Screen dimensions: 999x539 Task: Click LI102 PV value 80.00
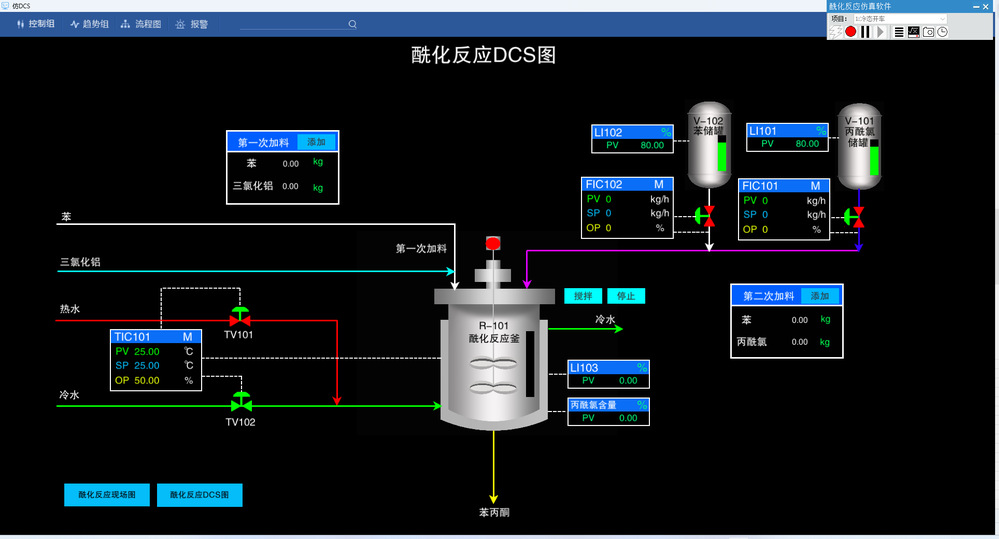point(652,145)
